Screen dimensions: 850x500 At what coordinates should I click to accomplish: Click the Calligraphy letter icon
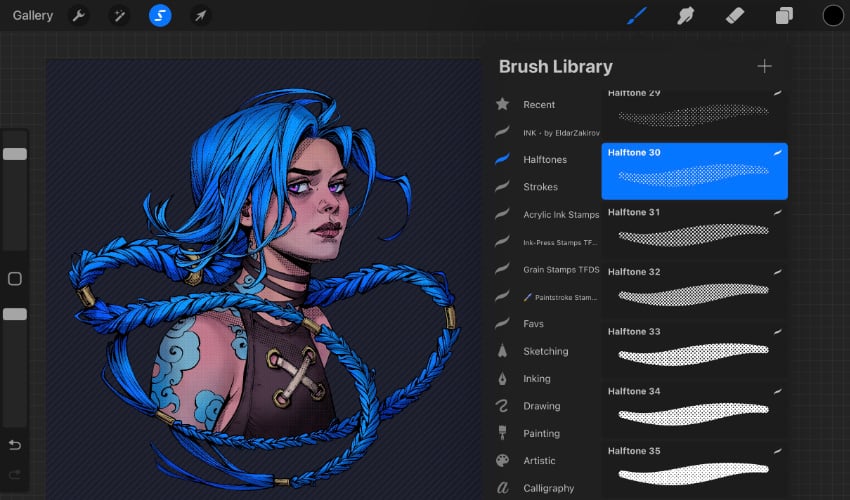[503, 488]
